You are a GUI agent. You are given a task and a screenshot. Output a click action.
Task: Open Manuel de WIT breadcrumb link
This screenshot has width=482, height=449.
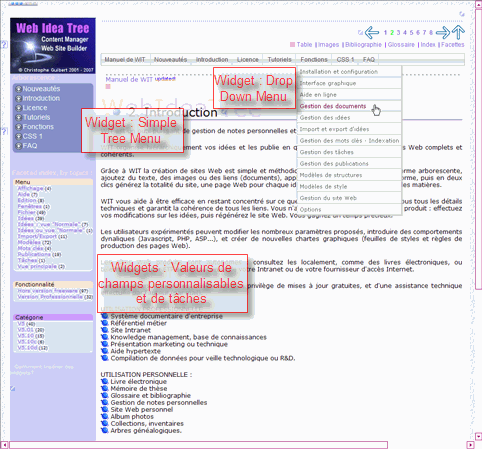point(129,79)
